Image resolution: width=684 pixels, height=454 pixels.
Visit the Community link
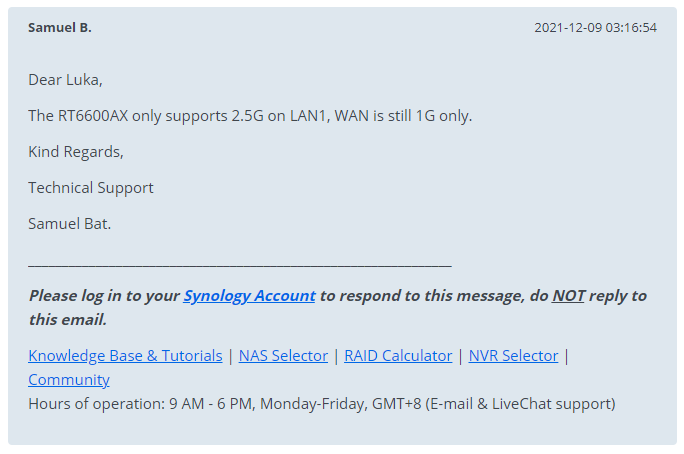(x=69, y=380)
